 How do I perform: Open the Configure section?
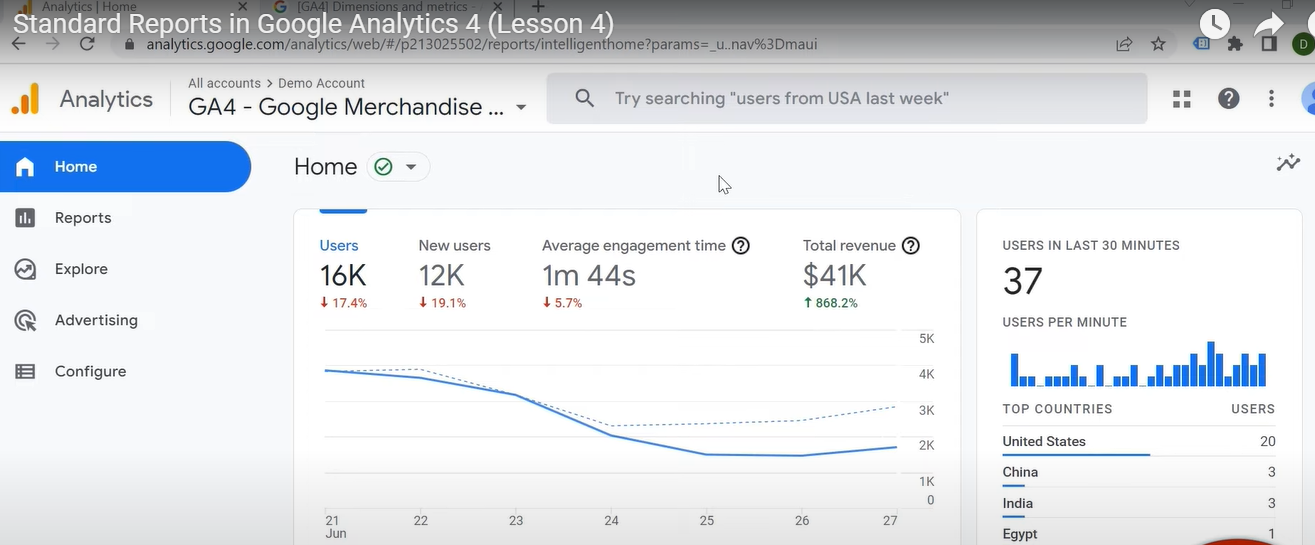tap(90, 371)
